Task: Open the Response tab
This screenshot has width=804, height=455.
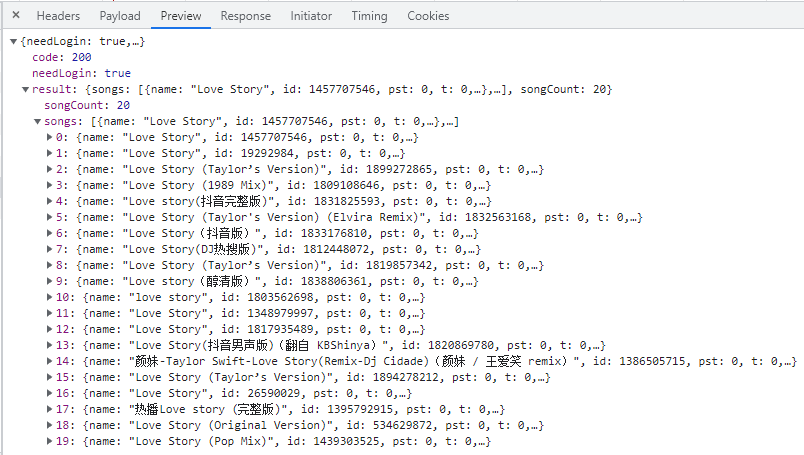Action: (245, 16)
